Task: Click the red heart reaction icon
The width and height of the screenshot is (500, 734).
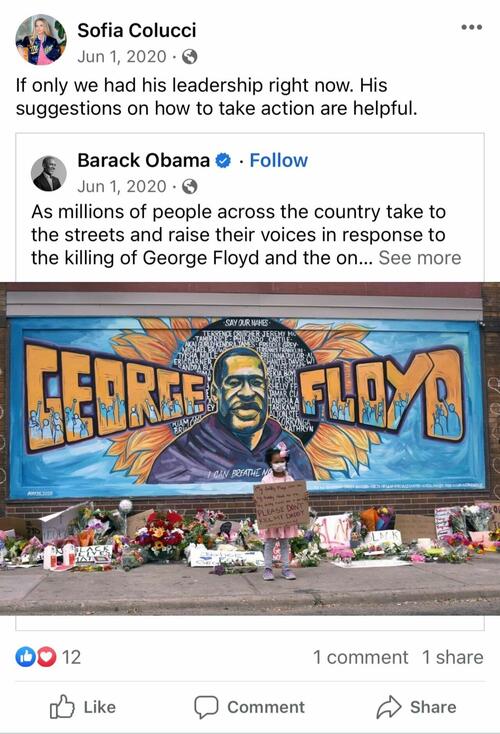Action: (46, 657)
